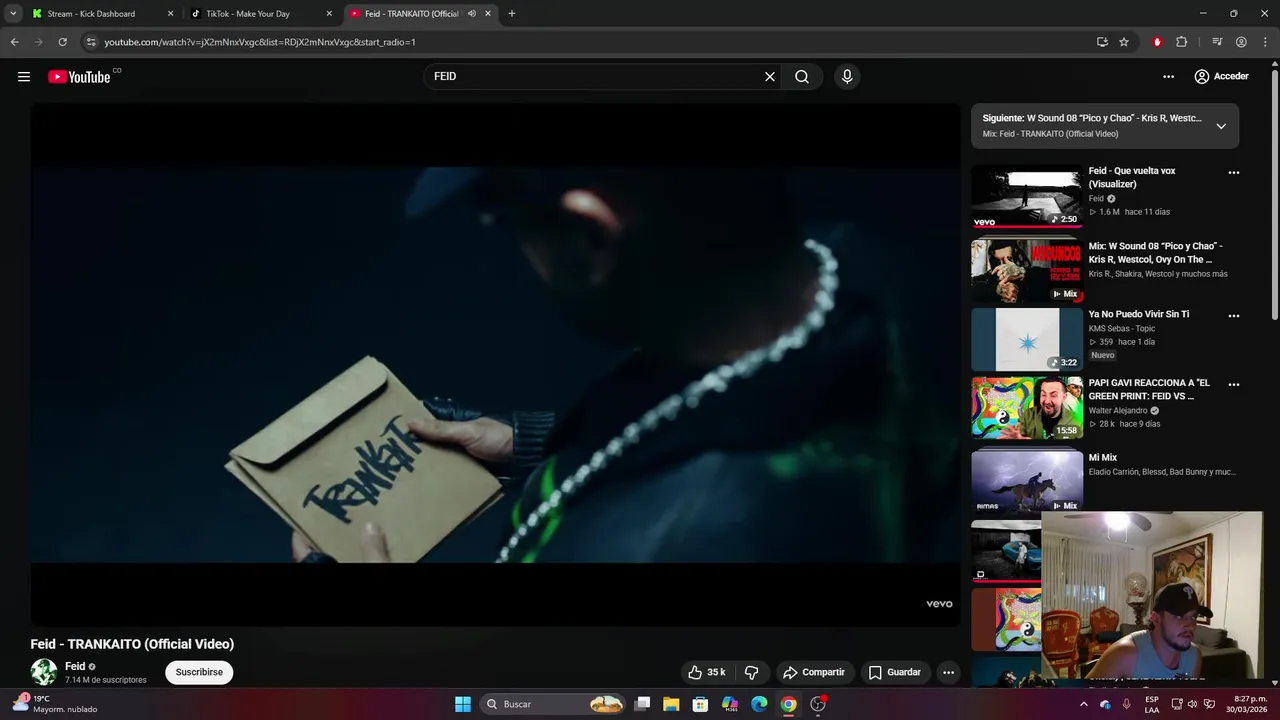Click video title Feid - TRANKAITO (Official Video)
Screen dimensions: 1280x720
click(132, 644)
